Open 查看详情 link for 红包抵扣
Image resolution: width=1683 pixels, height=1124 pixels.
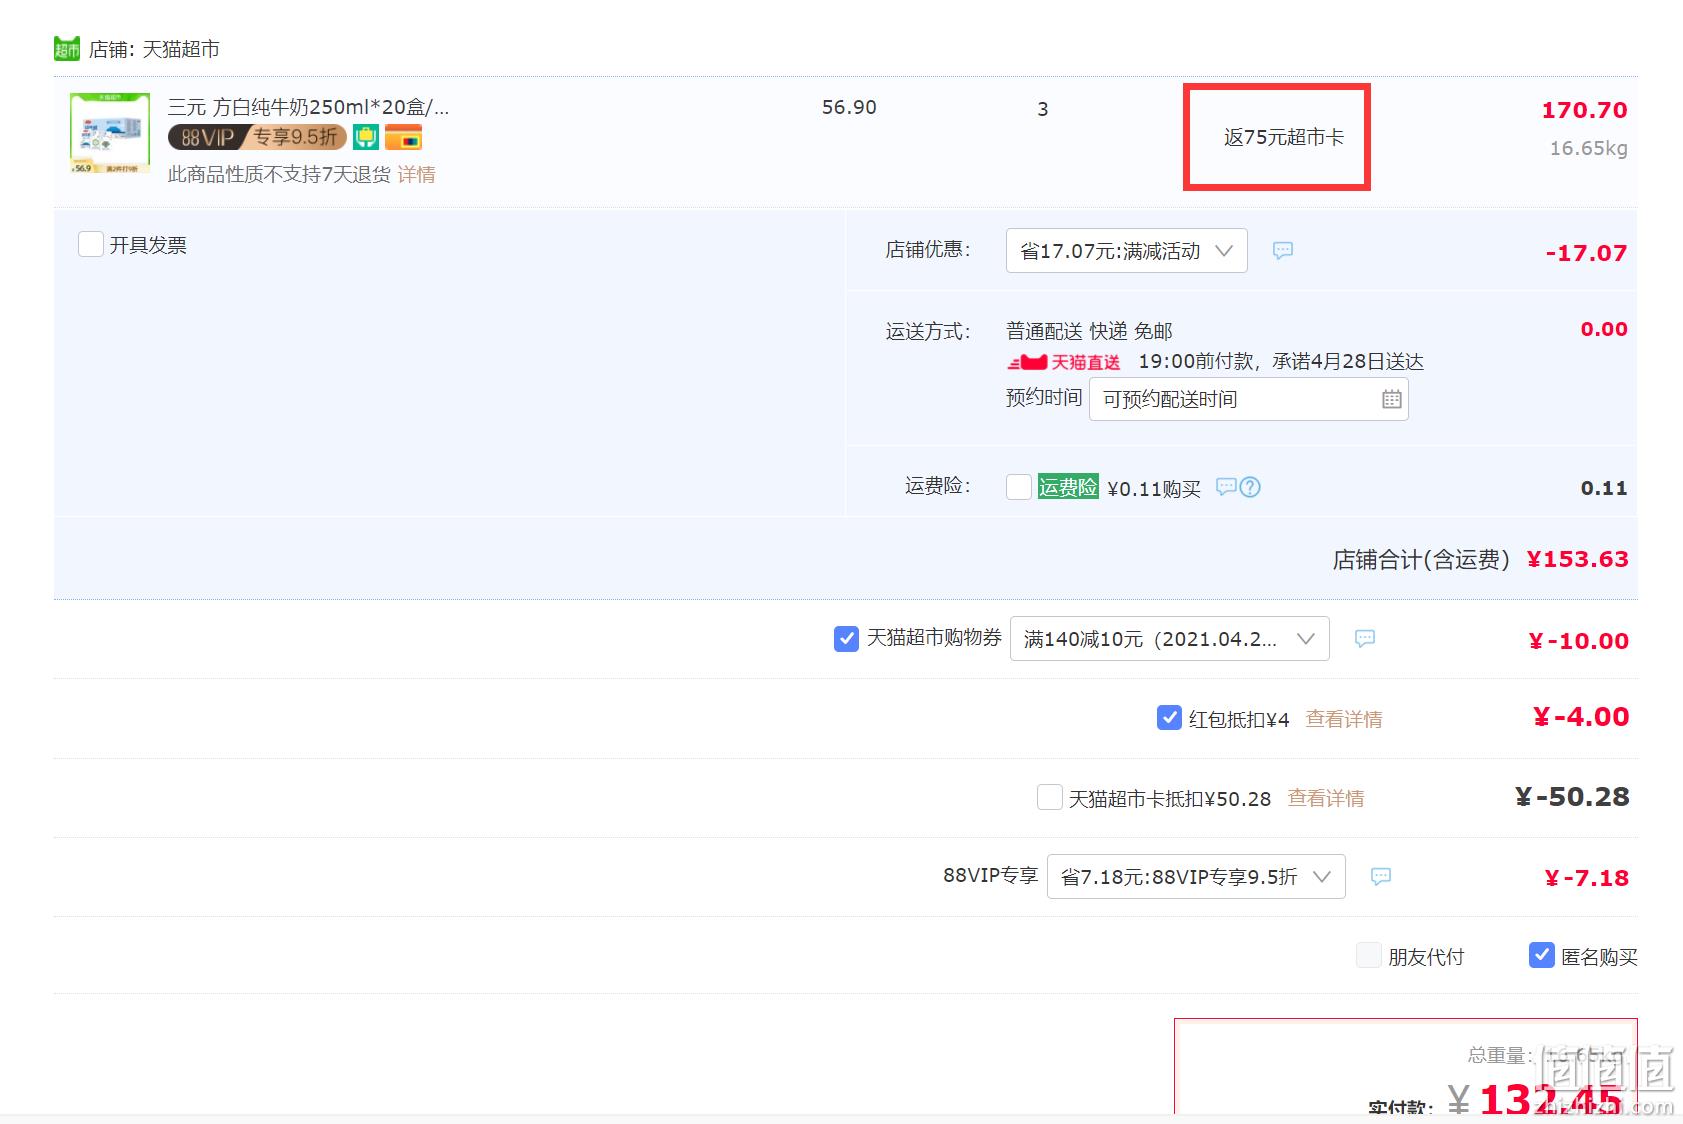[x=1344, y=719]
